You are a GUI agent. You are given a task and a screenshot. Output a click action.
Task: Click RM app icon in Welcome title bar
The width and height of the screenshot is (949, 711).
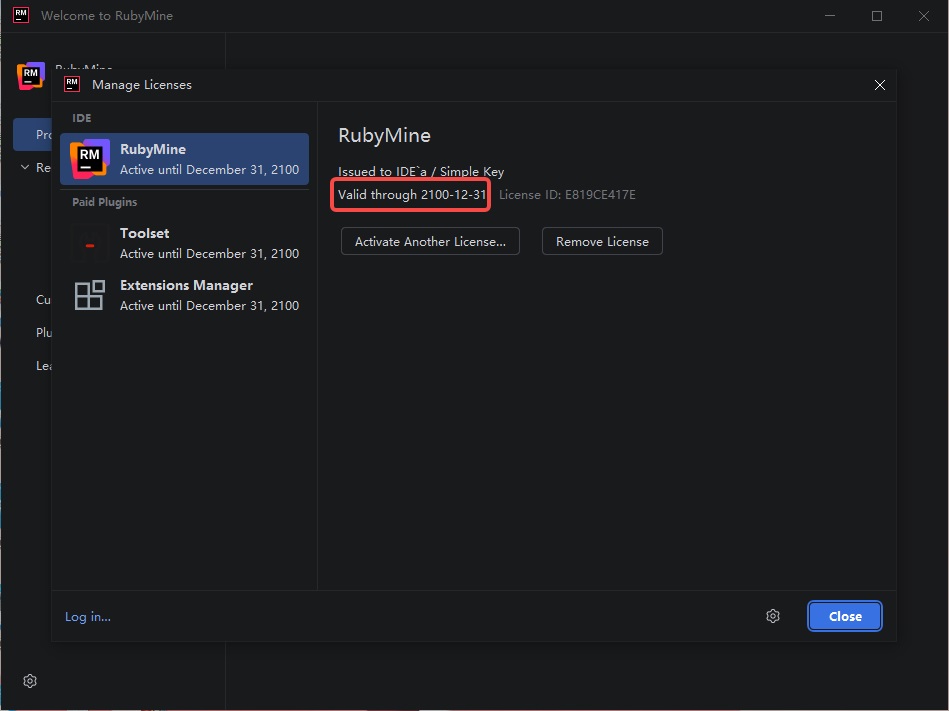tap(21, 15)
